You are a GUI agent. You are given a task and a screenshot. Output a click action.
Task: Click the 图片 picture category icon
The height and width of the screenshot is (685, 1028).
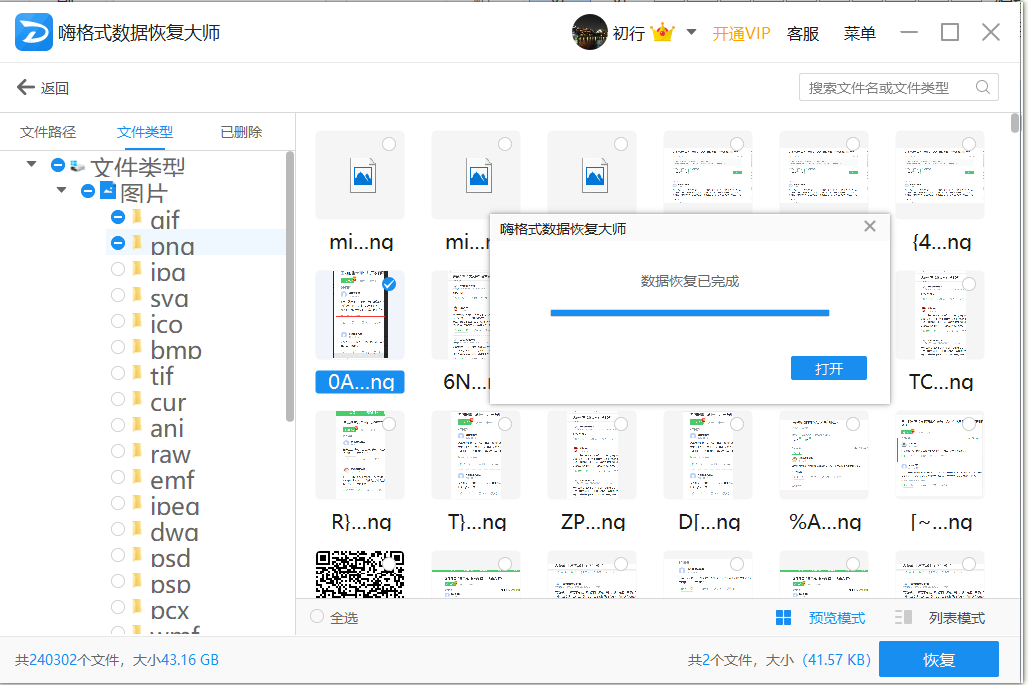click(x=108, y=190)
